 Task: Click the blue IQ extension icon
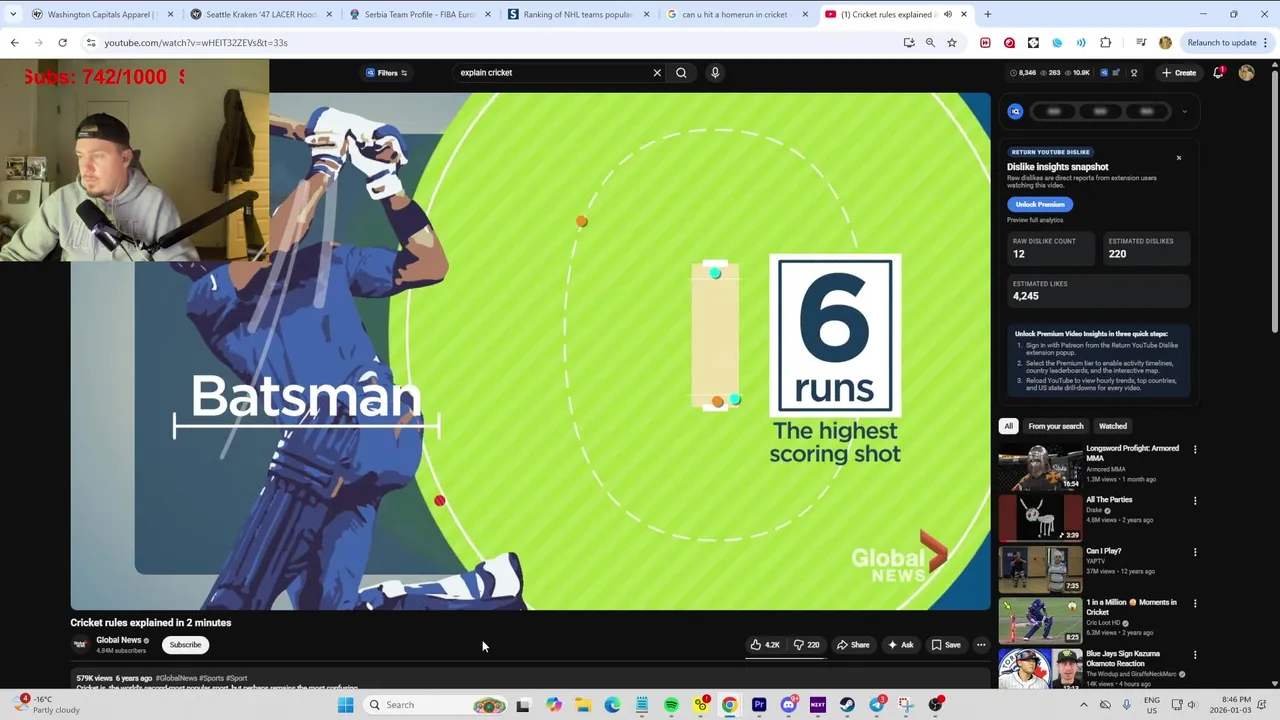click(1015, 112)
